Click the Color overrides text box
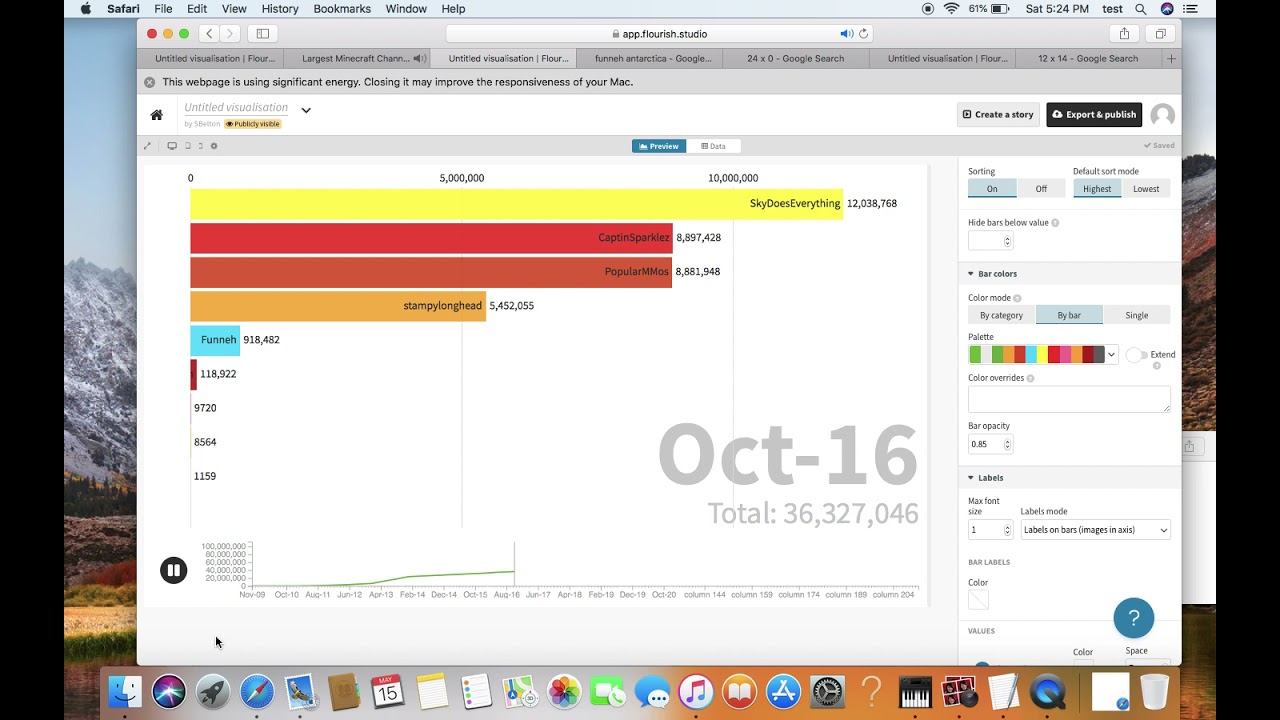Viewport: 1280px width, 720px height. point(1069,399)
